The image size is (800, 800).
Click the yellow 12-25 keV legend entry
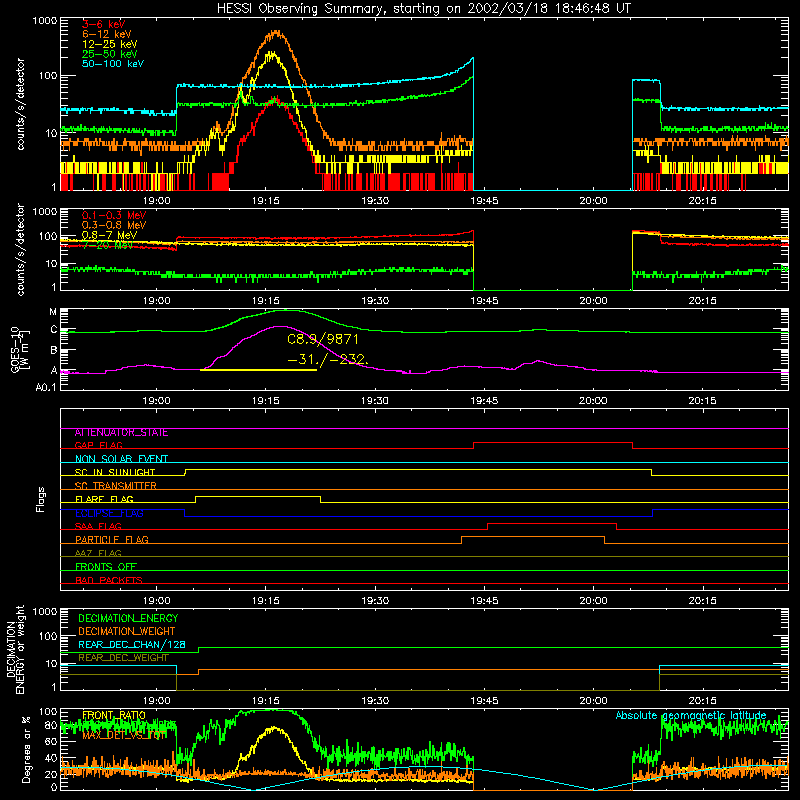(x=110, y=44)
